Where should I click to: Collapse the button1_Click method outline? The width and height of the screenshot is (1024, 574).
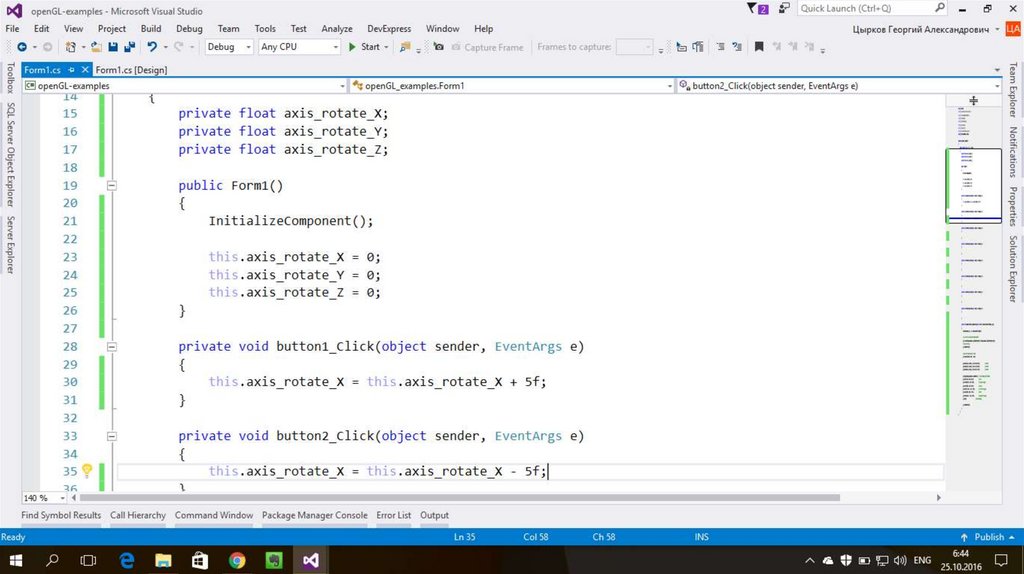point(112,347)
